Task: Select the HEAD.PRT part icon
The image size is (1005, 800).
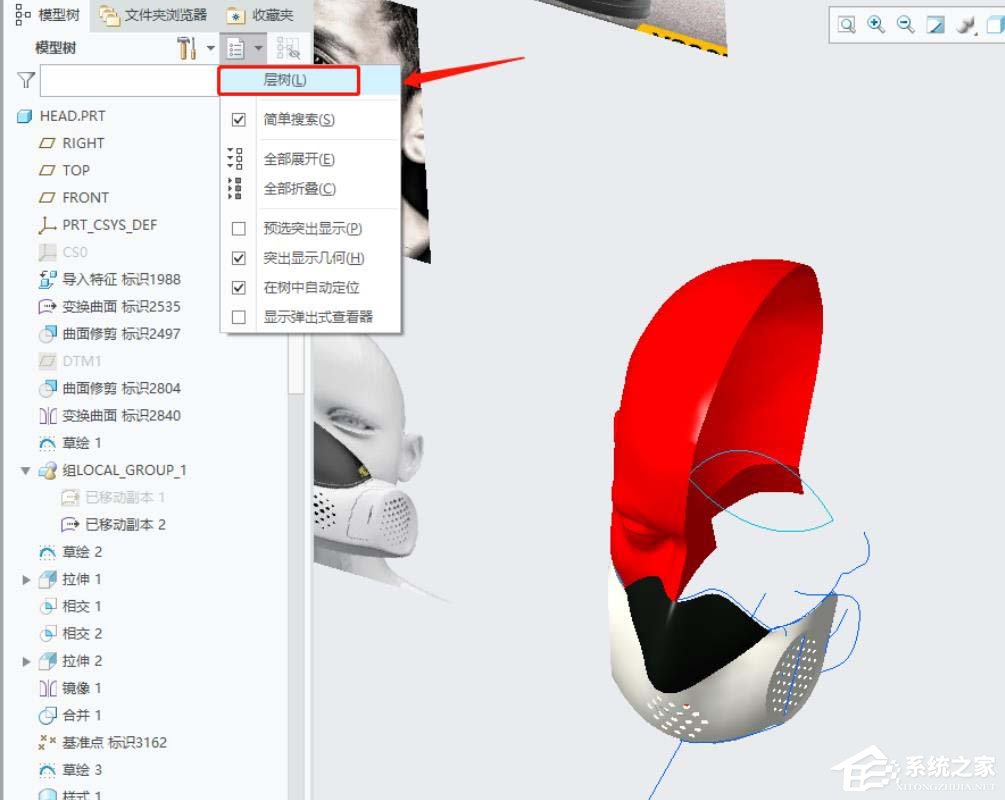Action: coord(24,115)
